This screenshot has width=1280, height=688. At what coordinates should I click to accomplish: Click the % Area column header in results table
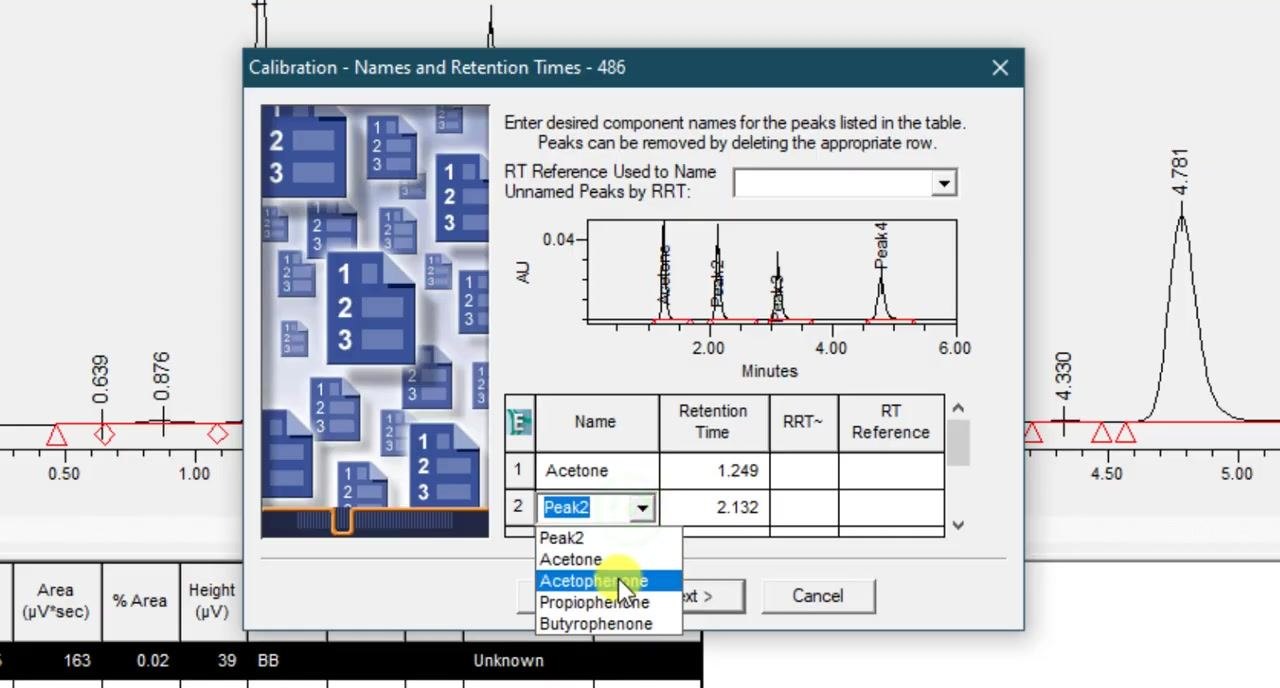click(x=140, y=601)
